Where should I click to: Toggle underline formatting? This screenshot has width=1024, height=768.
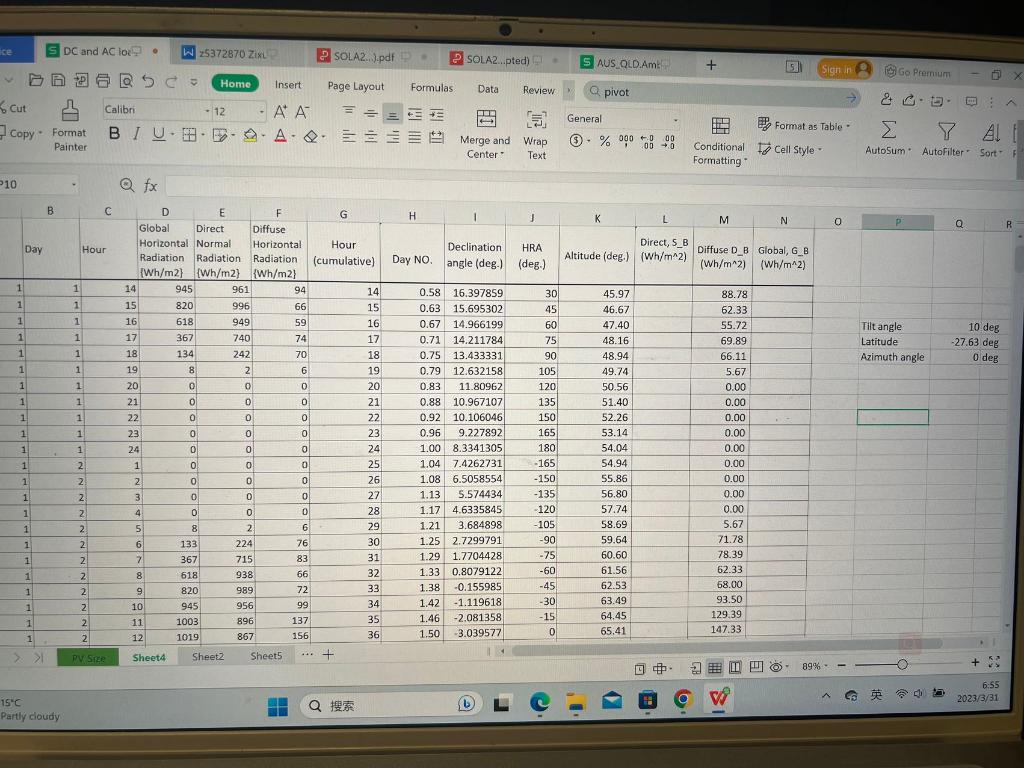158,135
